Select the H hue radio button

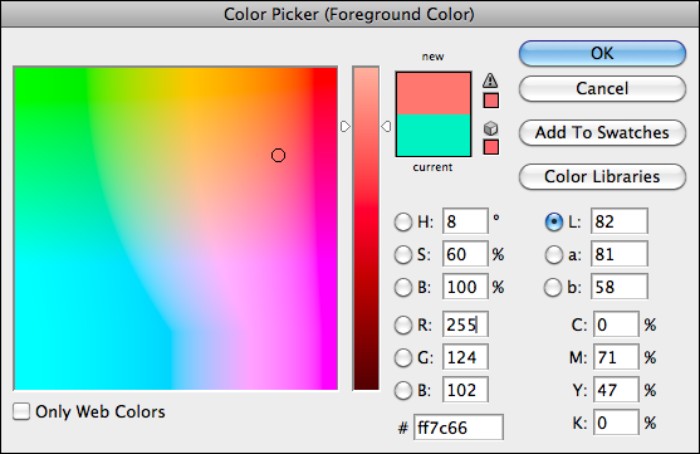(x=403, y=221)
